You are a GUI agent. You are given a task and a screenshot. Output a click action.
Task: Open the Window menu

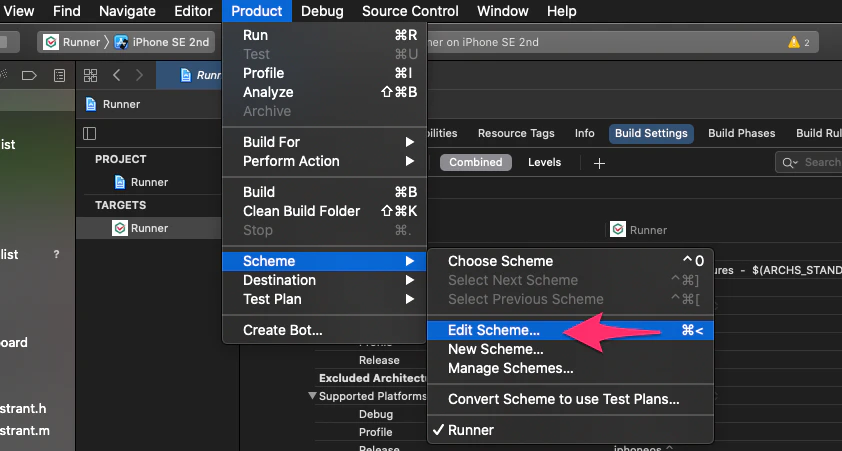pyautogui.click(x=503, y=11)
